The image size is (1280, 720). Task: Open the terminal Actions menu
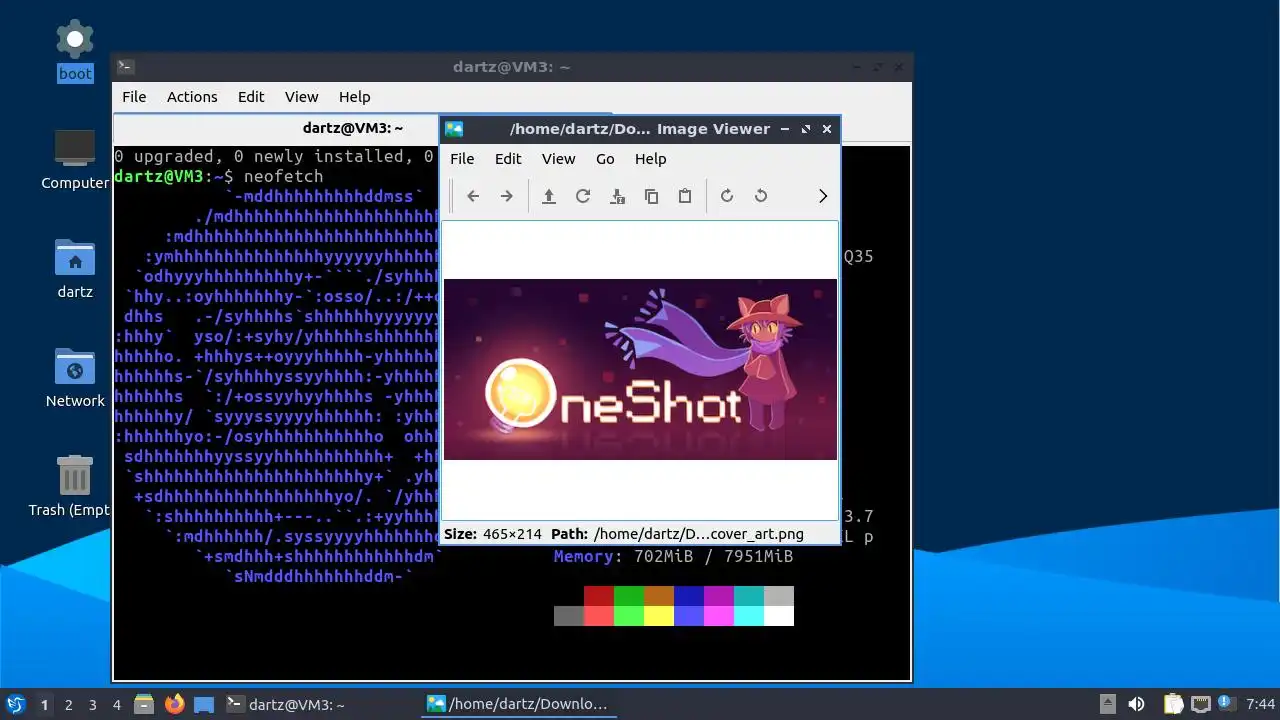point(192,97)
